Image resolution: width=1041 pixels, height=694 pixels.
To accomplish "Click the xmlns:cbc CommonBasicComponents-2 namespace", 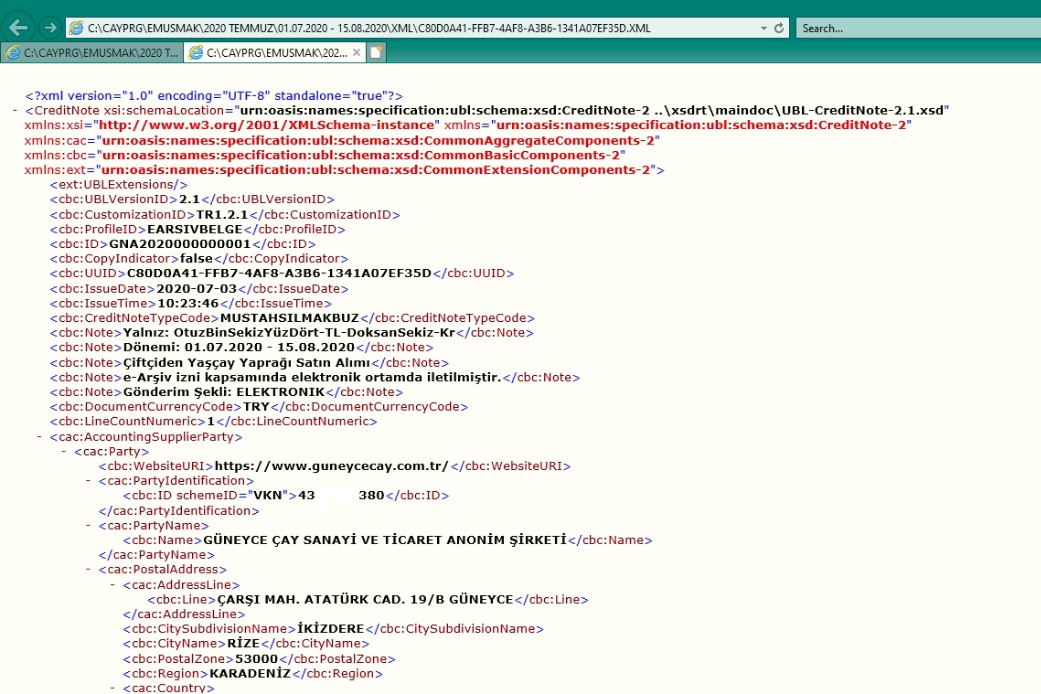I will [x=361, y=155].
